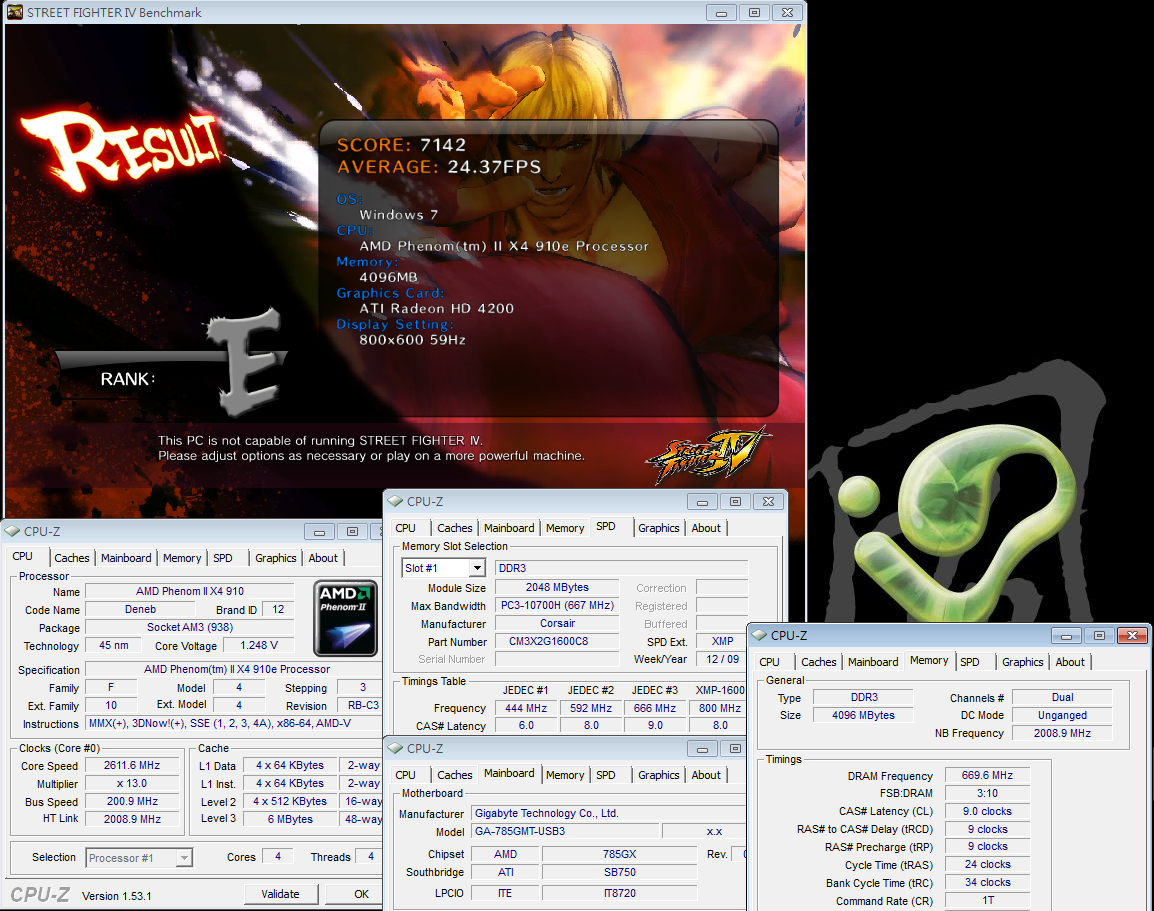Click the motherboard Model value "GA-785GMT-USB3"
1154x911 pixels.
point(564,831)
